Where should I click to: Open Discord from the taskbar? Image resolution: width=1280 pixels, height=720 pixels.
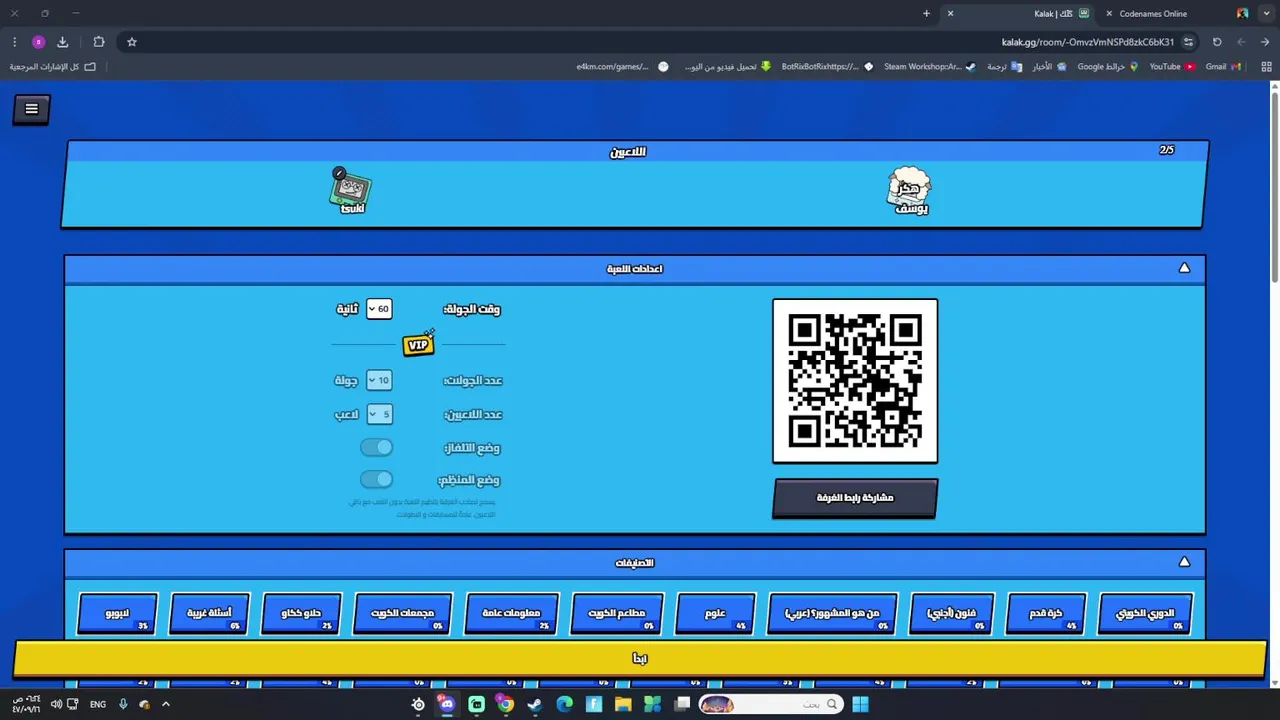(447, 704)
